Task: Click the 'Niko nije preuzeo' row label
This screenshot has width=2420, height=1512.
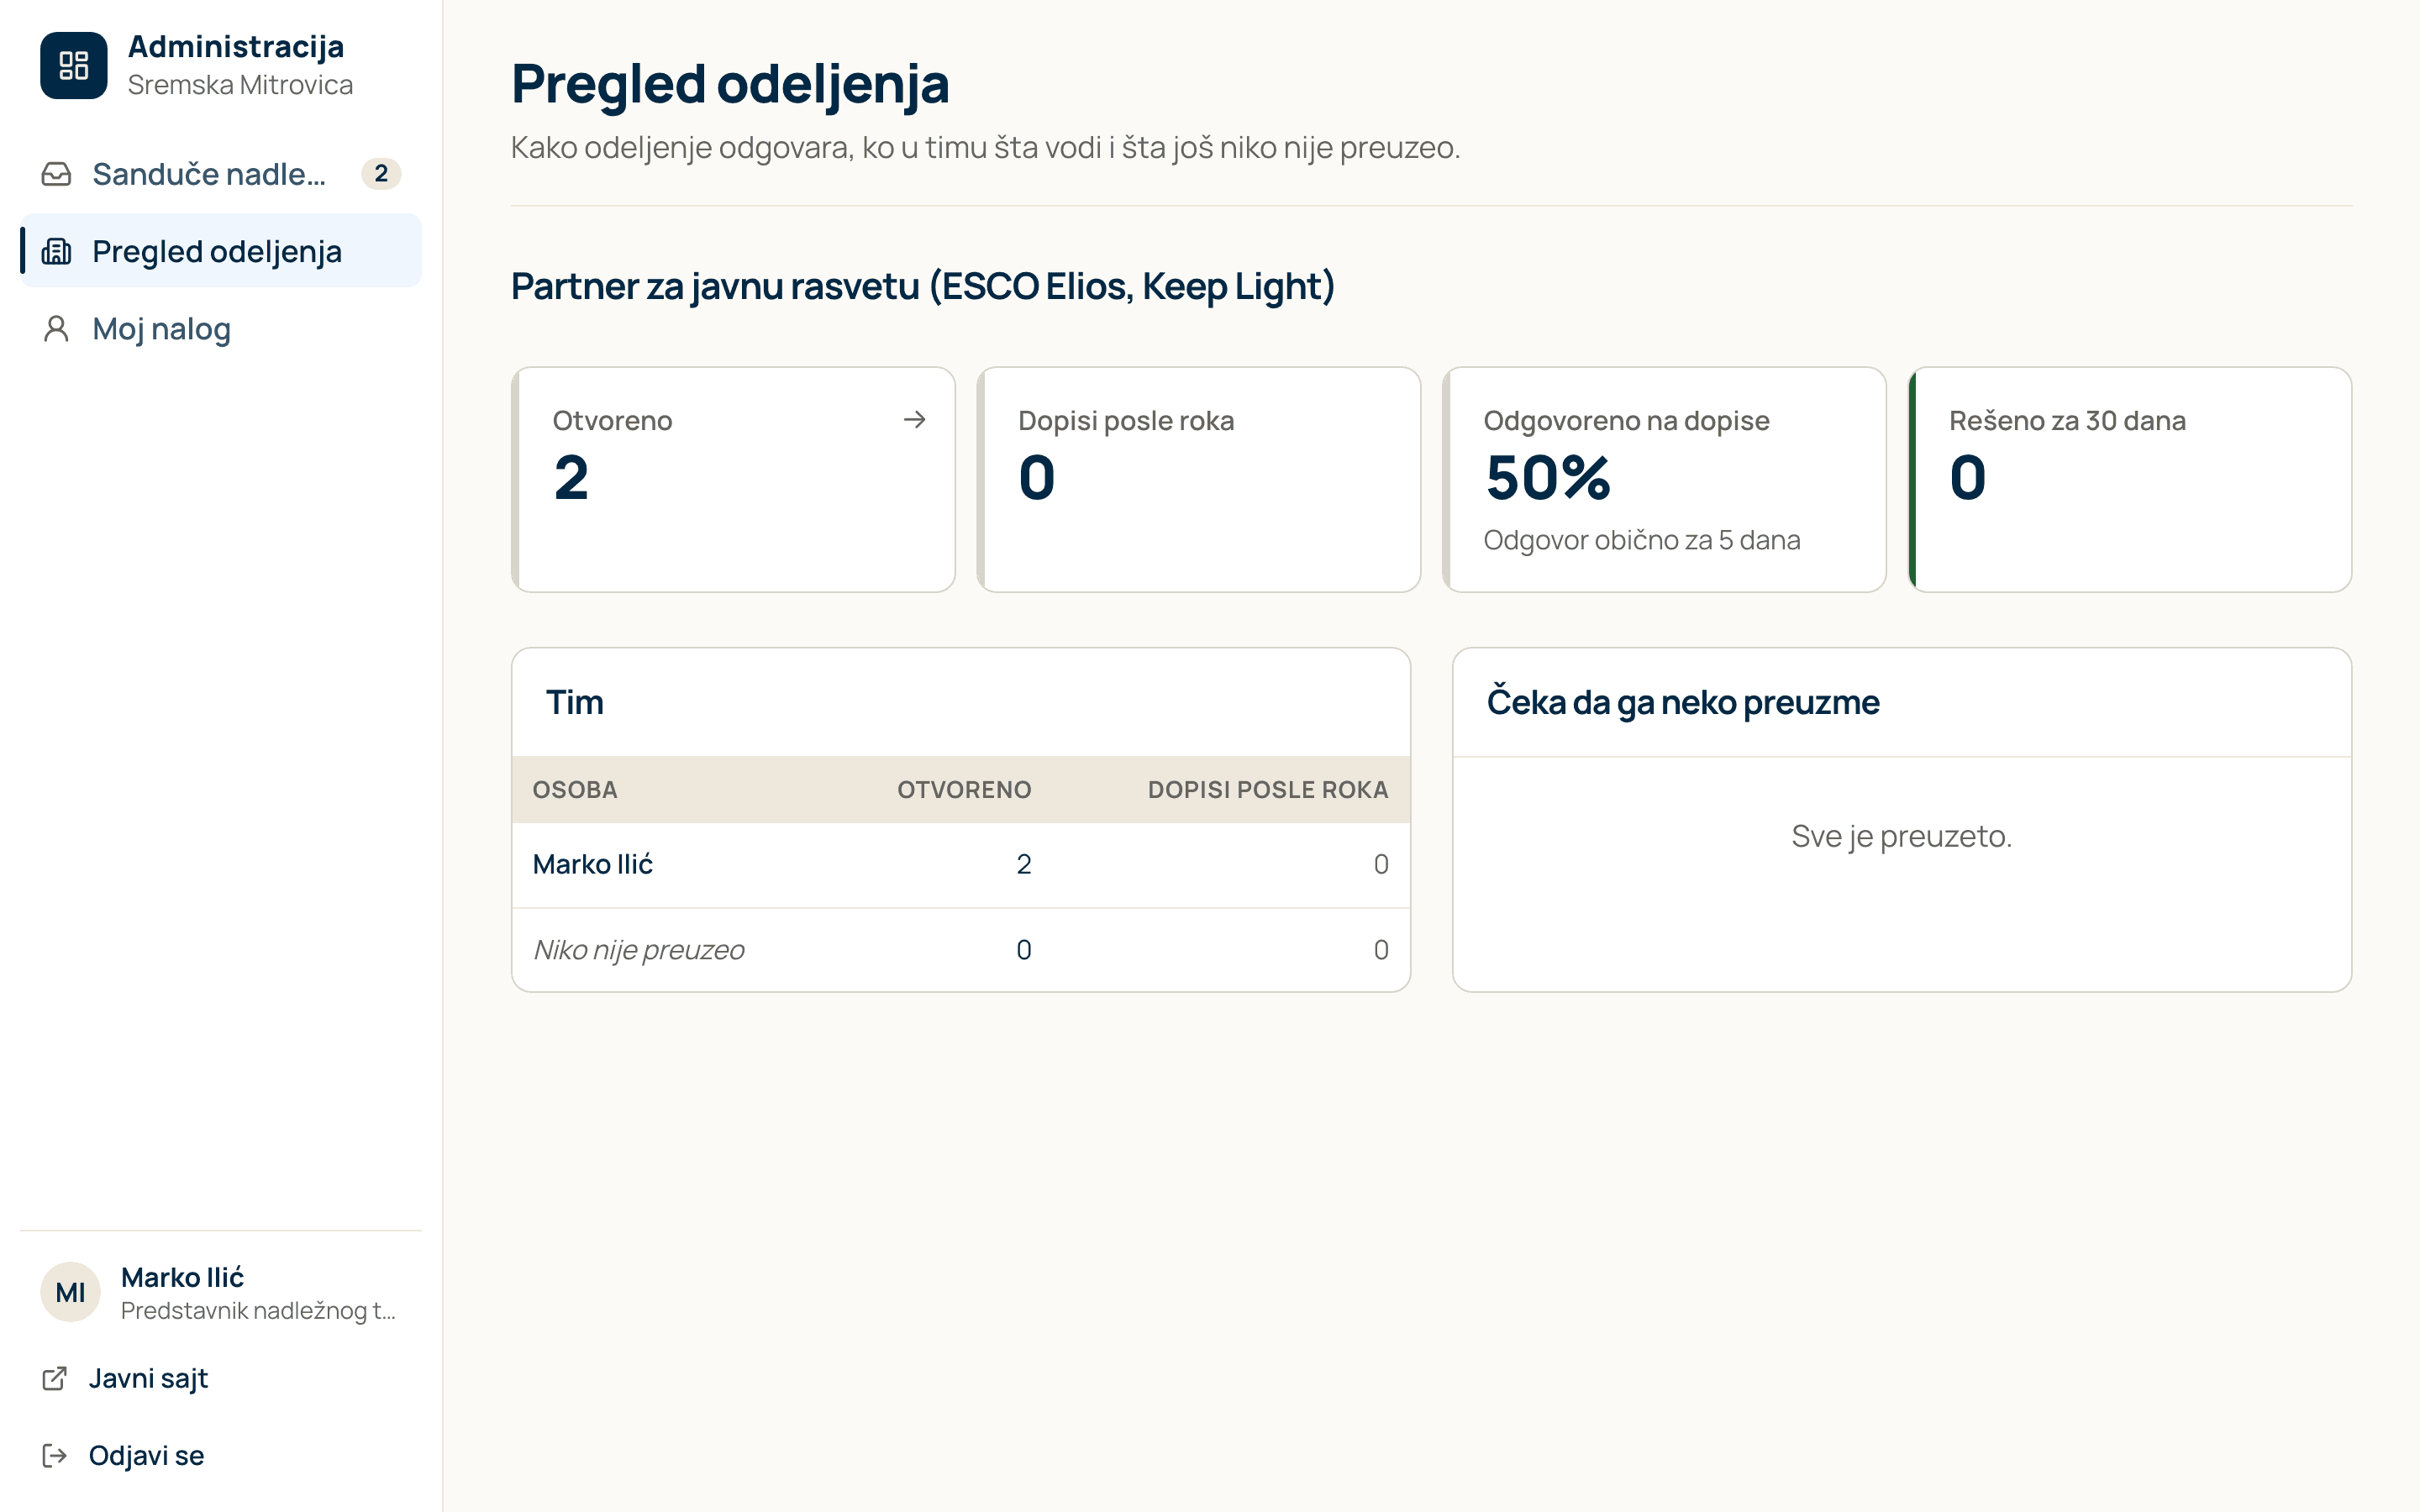Action: pyautogui.click(x=639, y=949)
